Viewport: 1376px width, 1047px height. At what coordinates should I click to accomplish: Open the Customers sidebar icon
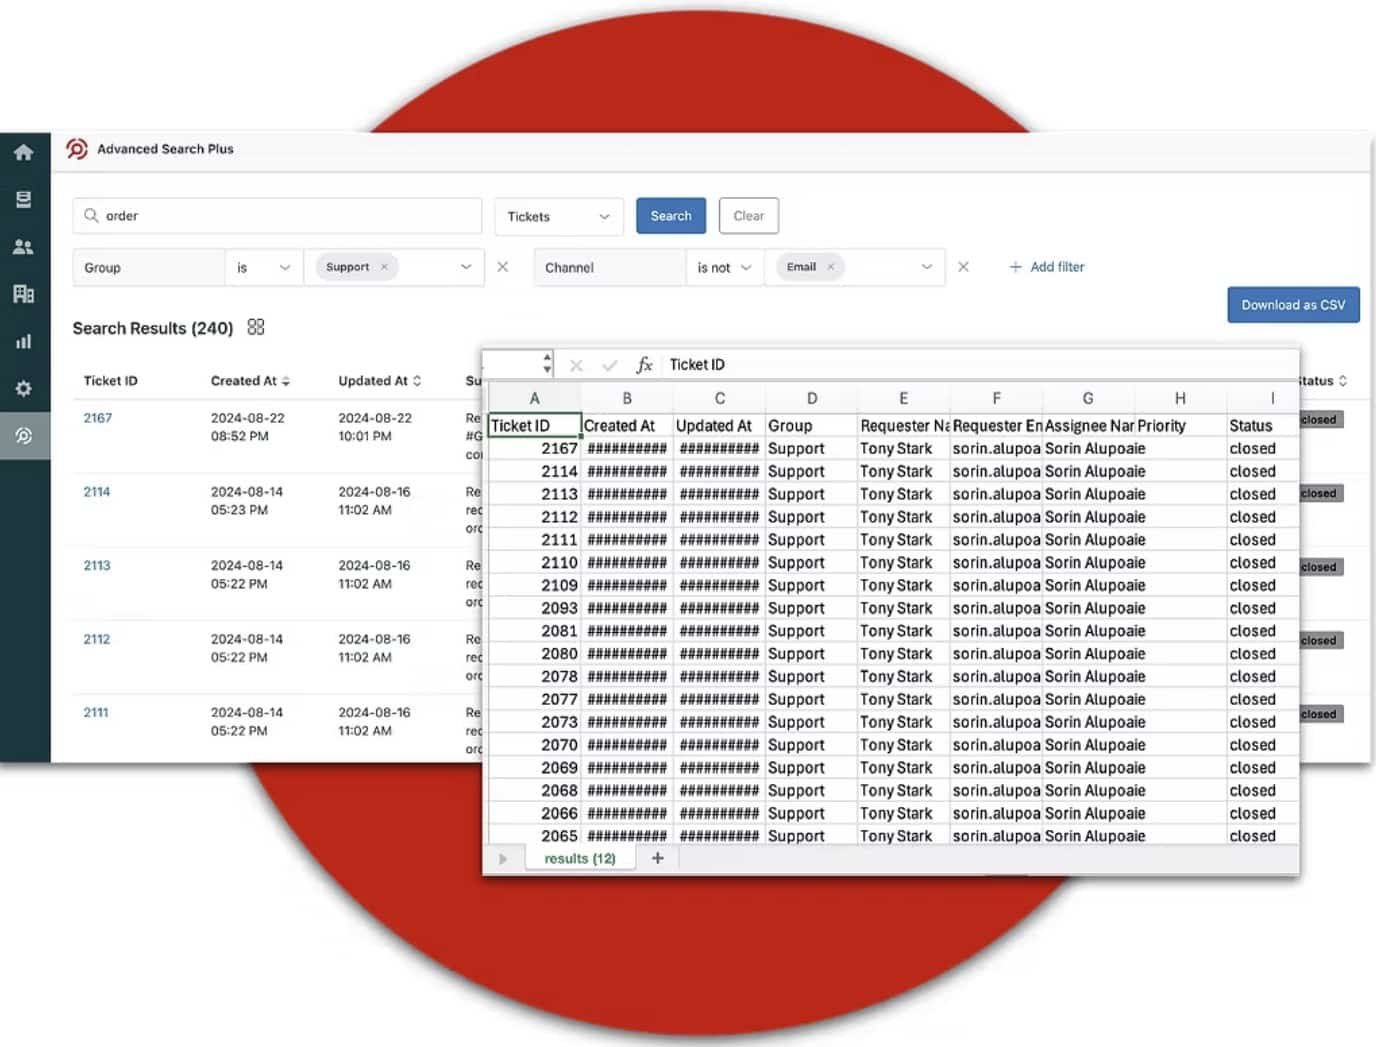(24, 247)
